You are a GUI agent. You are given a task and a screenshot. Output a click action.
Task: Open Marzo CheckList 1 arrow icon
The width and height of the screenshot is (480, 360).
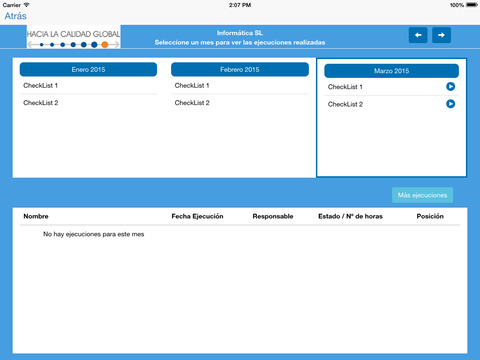pyautogui.click(x=450, y=87)
